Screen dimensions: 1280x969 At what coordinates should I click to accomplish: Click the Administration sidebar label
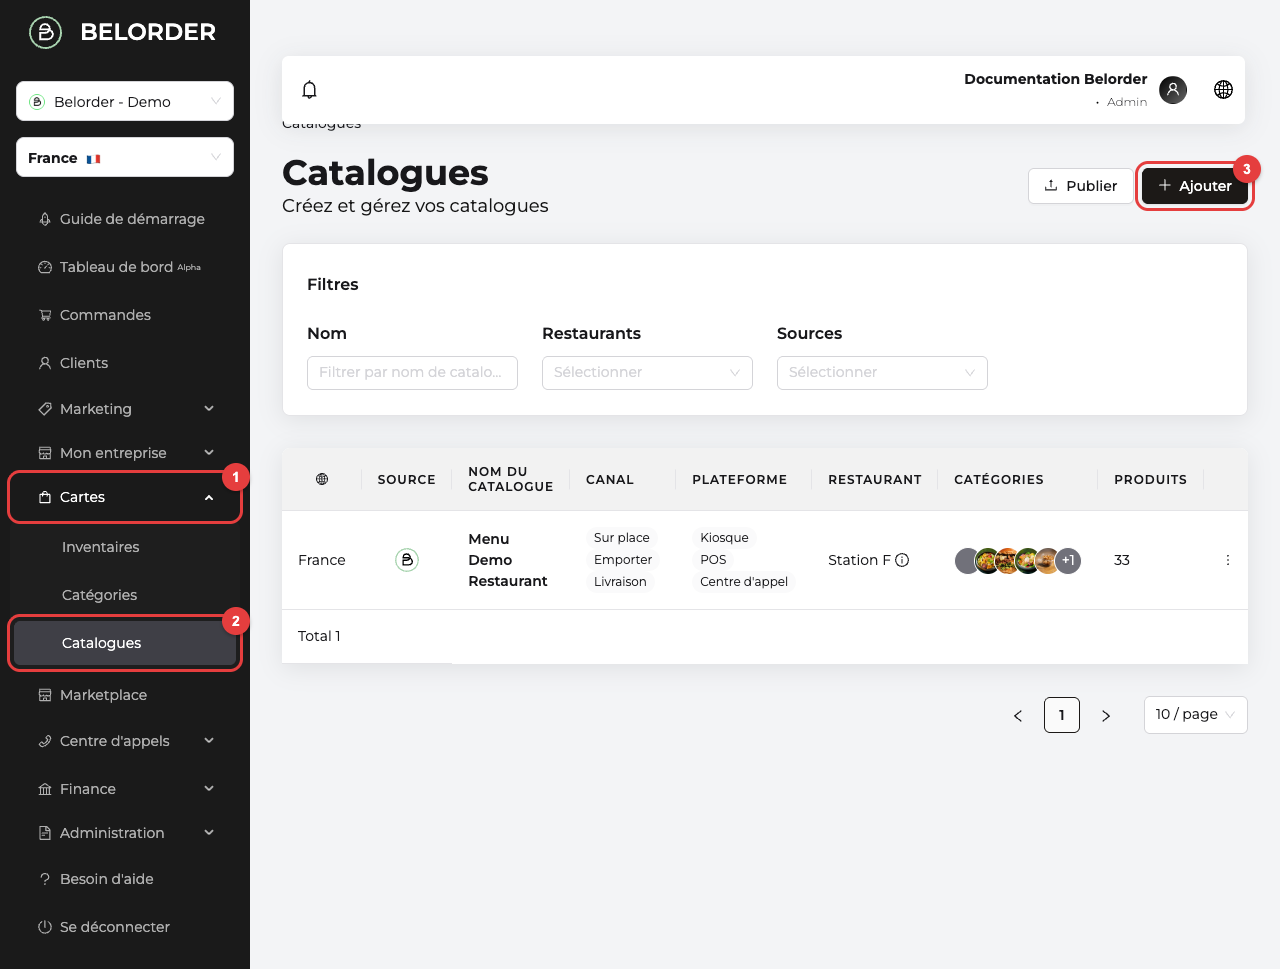[x=112, y=833]
